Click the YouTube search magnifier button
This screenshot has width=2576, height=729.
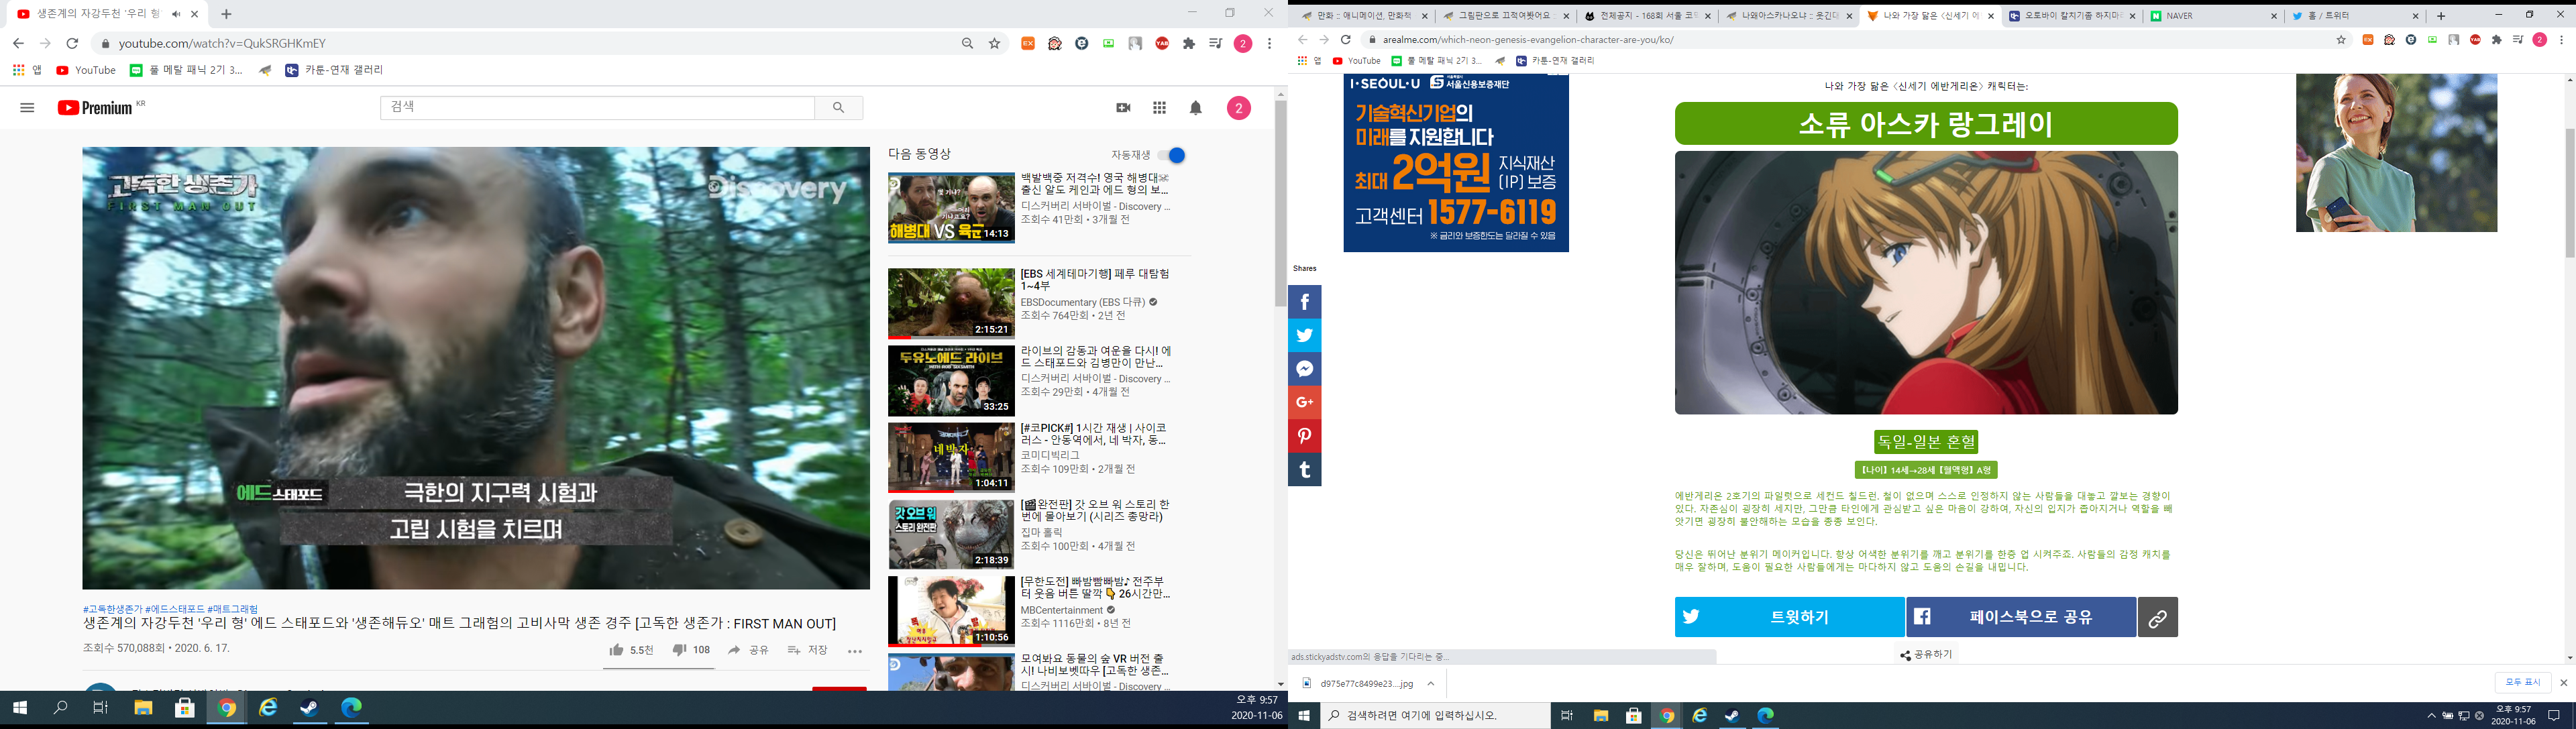838,108
